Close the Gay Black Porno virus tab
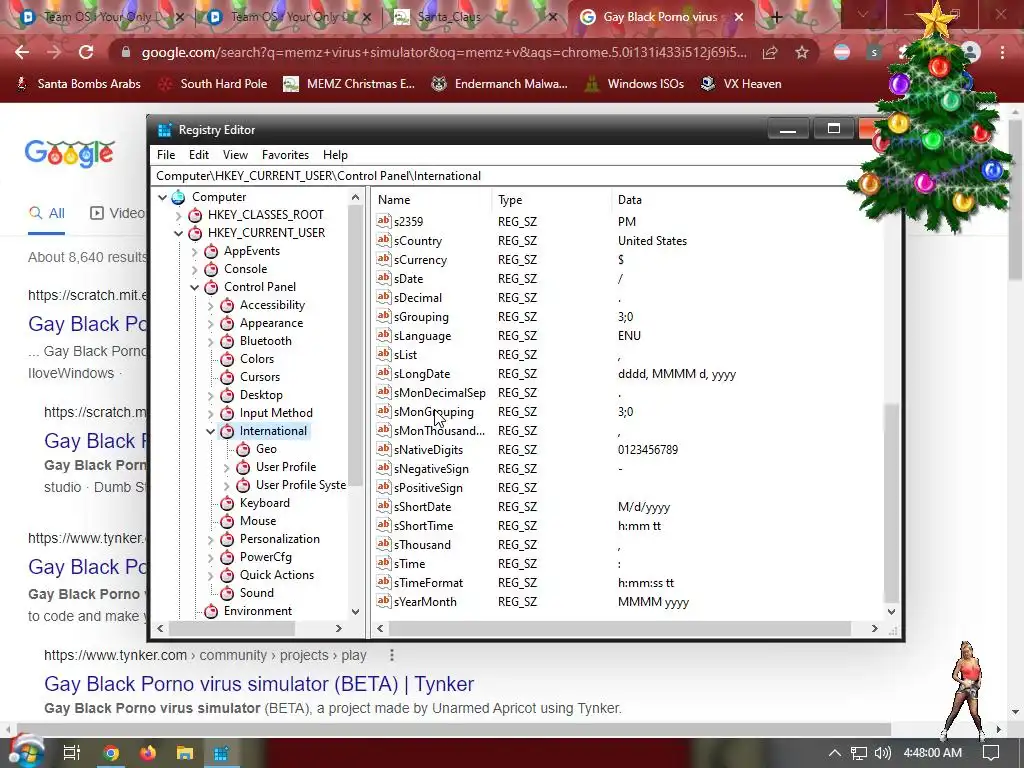Viewport: 1024px width, 768px height. point(739,18)
